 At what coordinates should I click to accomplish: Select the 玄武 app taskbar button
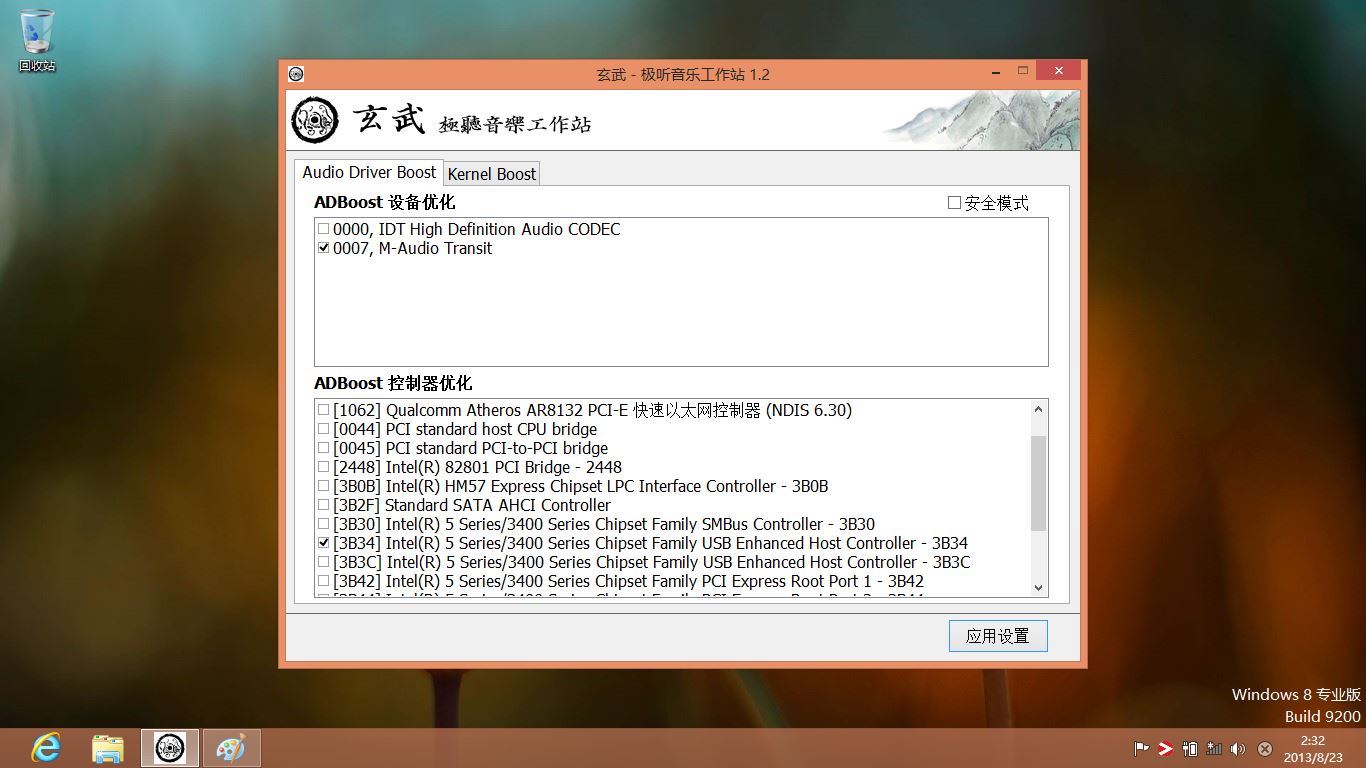pos(170,747)
